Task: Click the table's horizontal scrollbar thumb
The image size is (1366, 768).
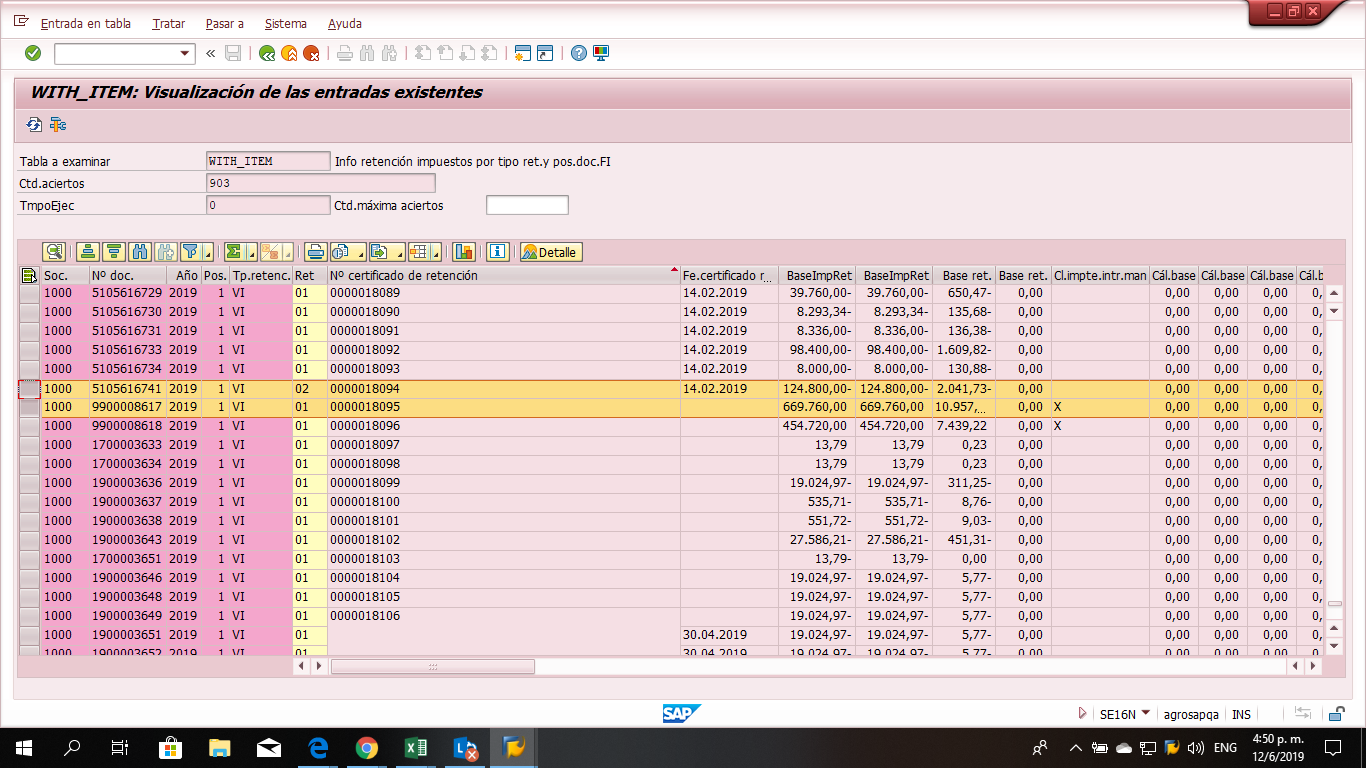Action: (433, 666)
